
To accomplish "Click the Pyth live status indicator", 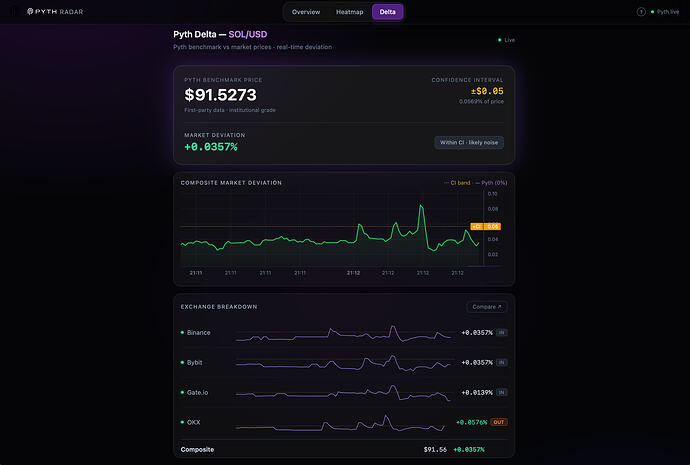I will click(665, 12).
